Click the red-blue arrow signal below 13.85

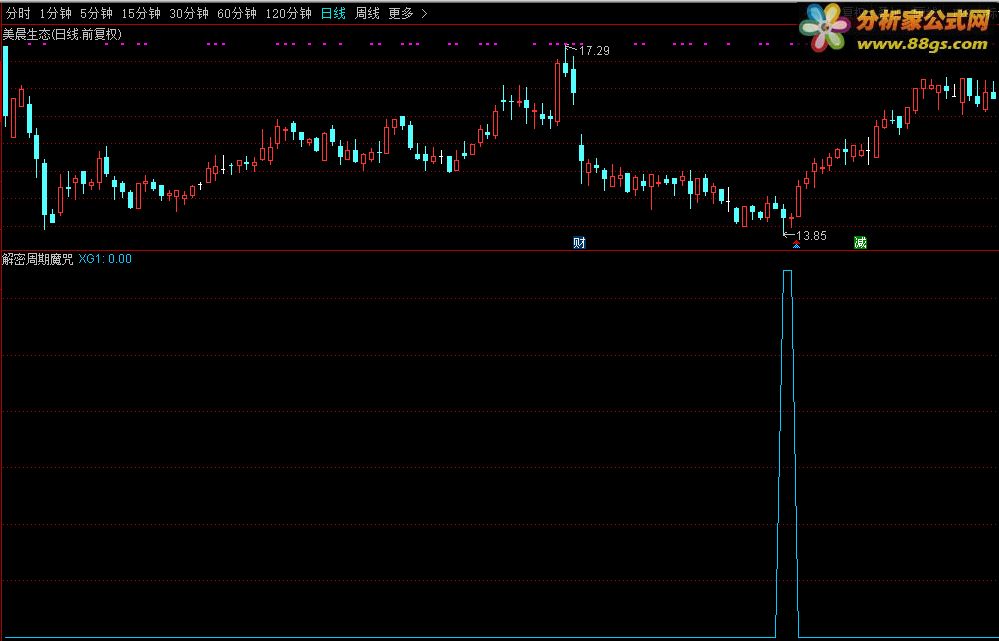796,244
